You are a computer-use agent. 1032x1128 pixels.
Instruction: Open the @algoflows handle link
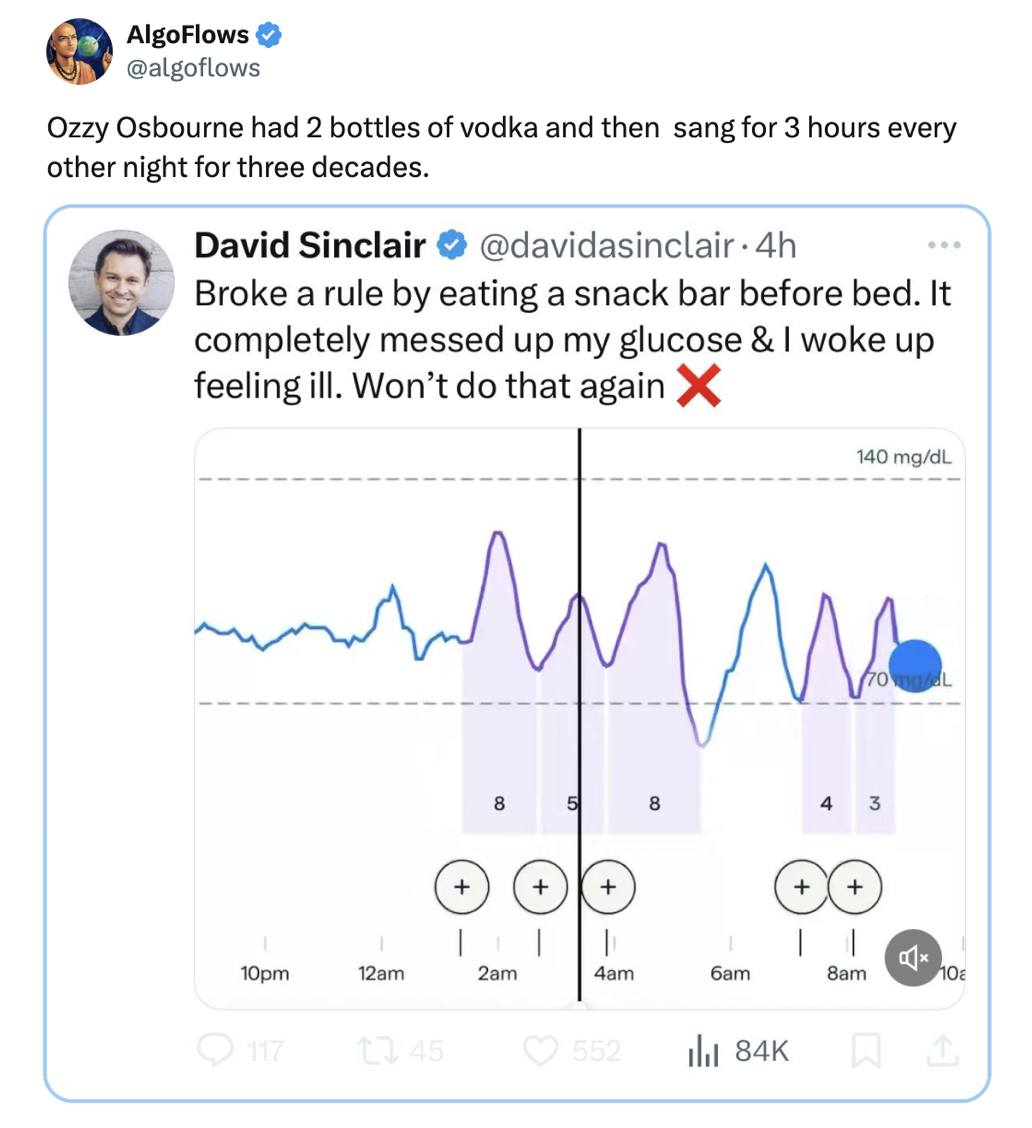(193, 68)
